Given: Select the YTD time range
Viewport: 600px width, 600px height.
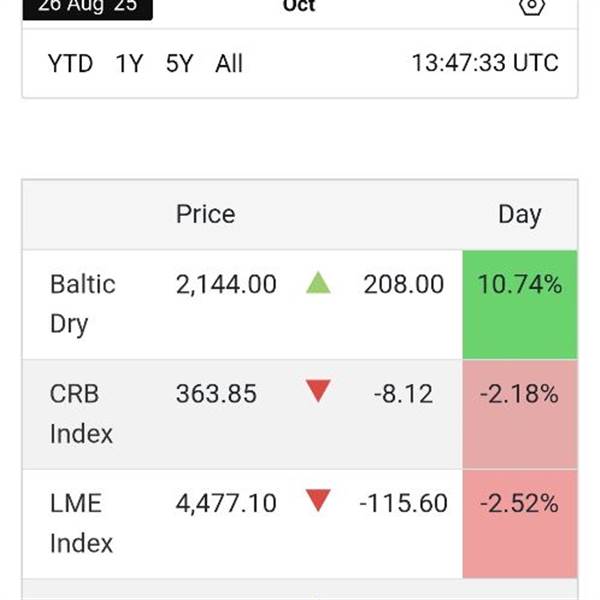Looking at the screenshot, I should pos(70,64).
